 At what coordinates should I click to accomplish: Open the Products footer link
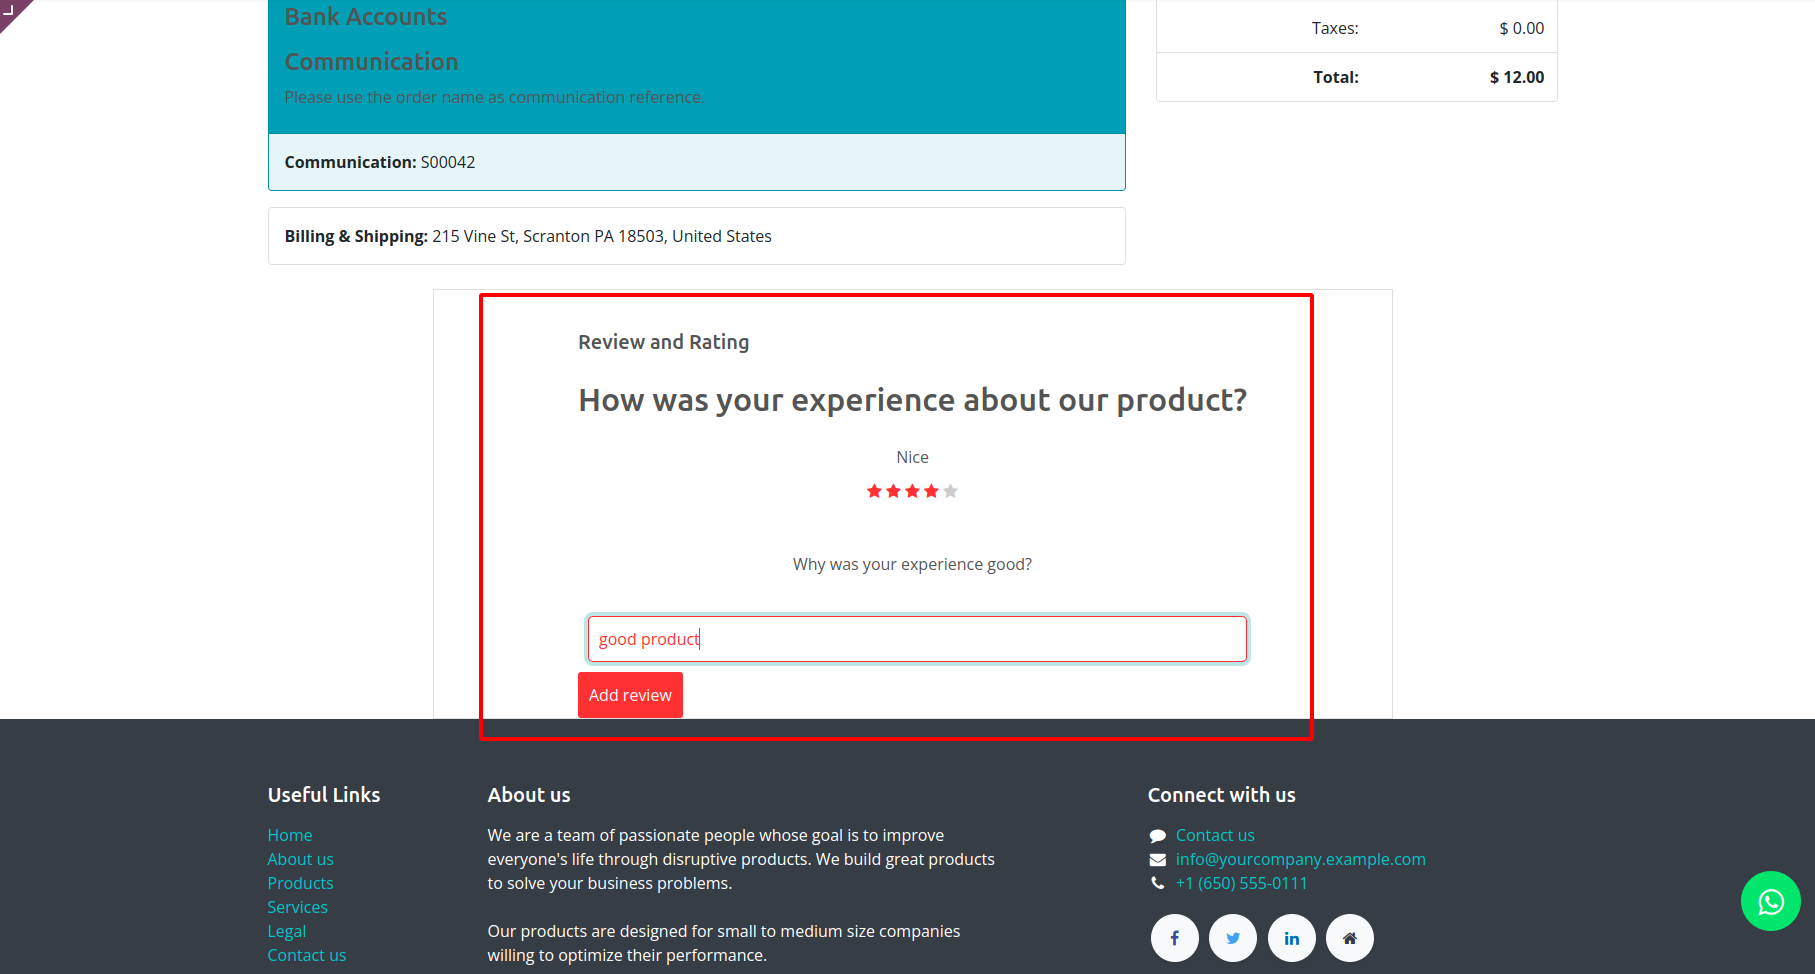pyautogui.click(x=300, y=883)
